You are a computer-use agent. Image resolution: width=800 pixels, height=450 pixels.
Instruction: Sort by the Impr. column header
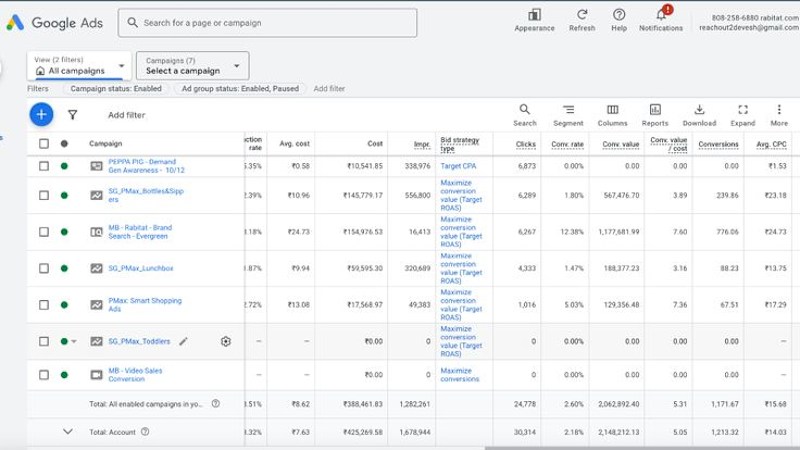(422, 144)
